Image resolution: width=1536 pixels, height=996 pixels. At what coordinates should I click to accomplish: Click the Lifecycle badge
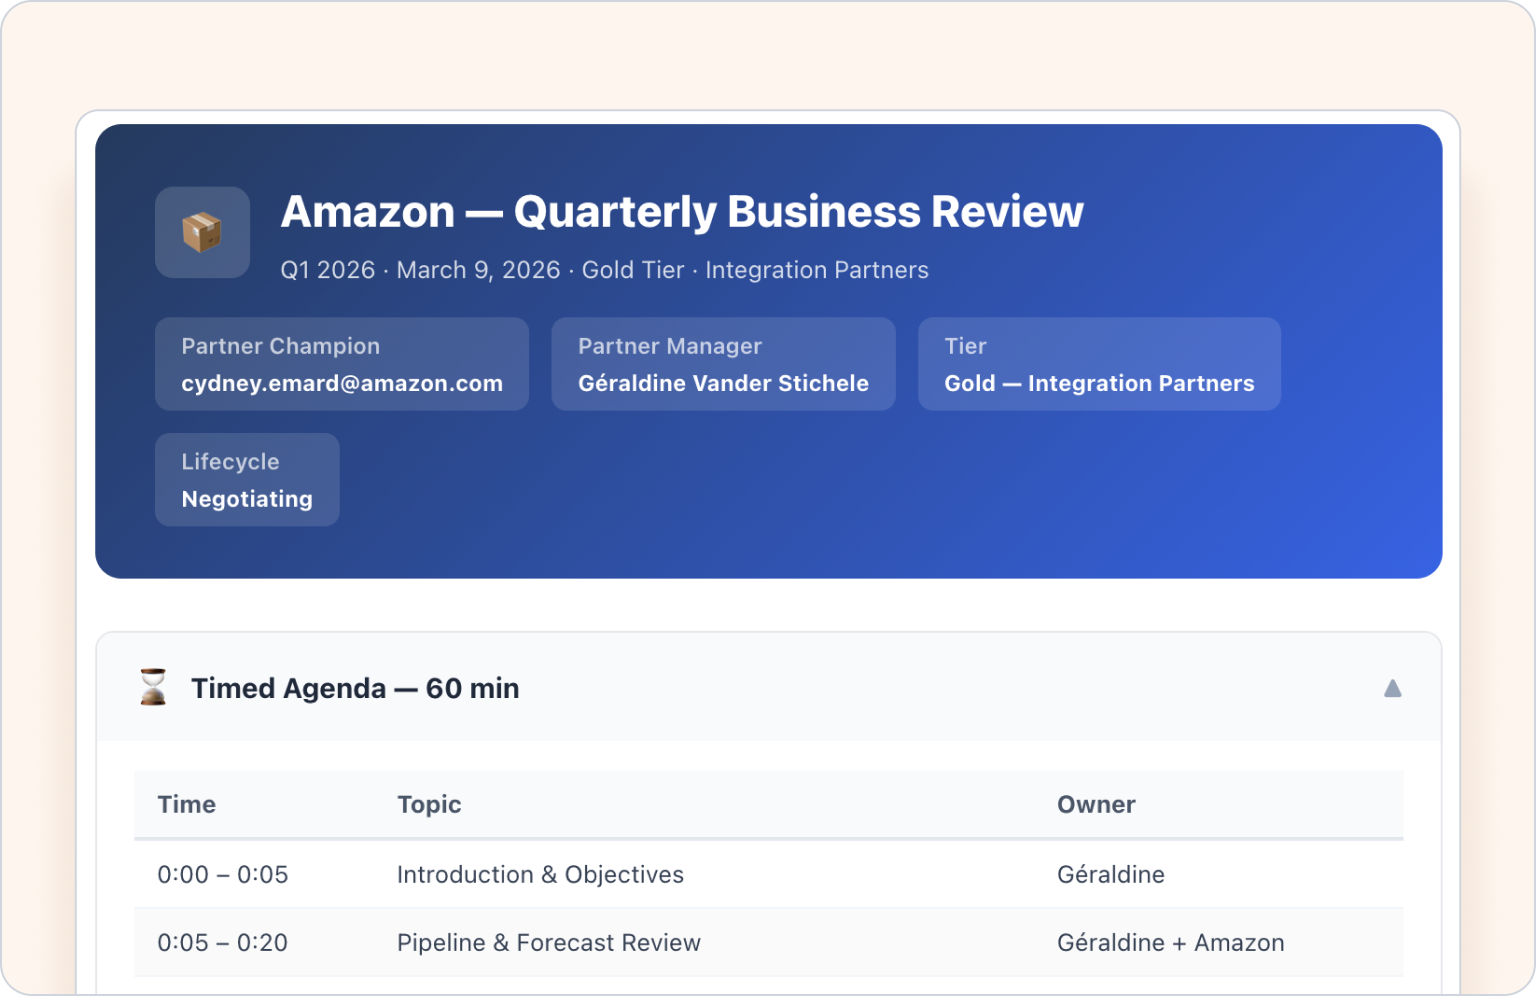click(246, 479)
